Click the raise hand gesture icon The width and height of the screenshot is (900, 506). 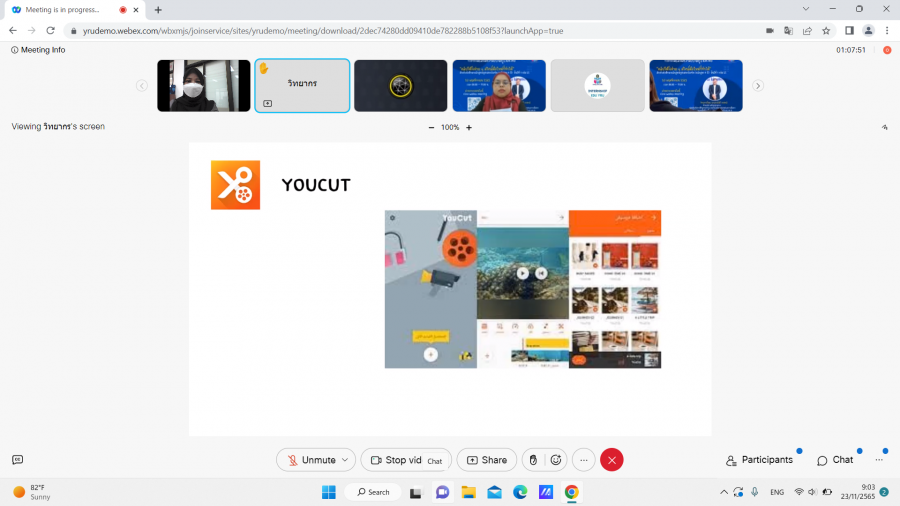[x=533, y=460]
